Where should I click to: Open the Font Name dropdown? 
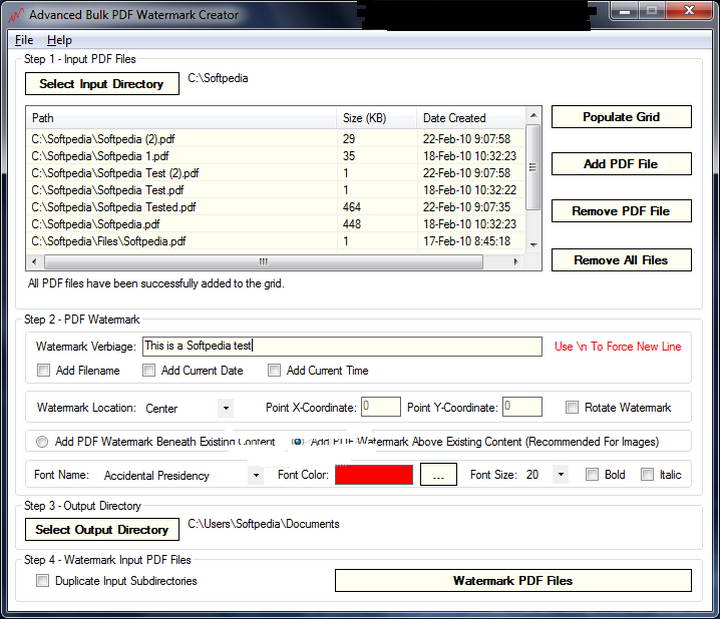[x=256, y=475]
